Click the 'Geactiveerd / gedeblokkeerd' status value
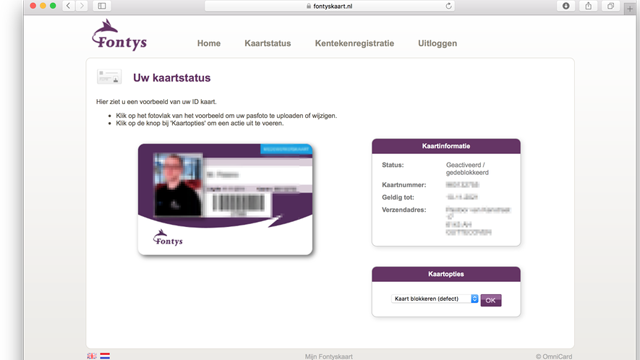This screenshot has width=640, height=360. 467,169
